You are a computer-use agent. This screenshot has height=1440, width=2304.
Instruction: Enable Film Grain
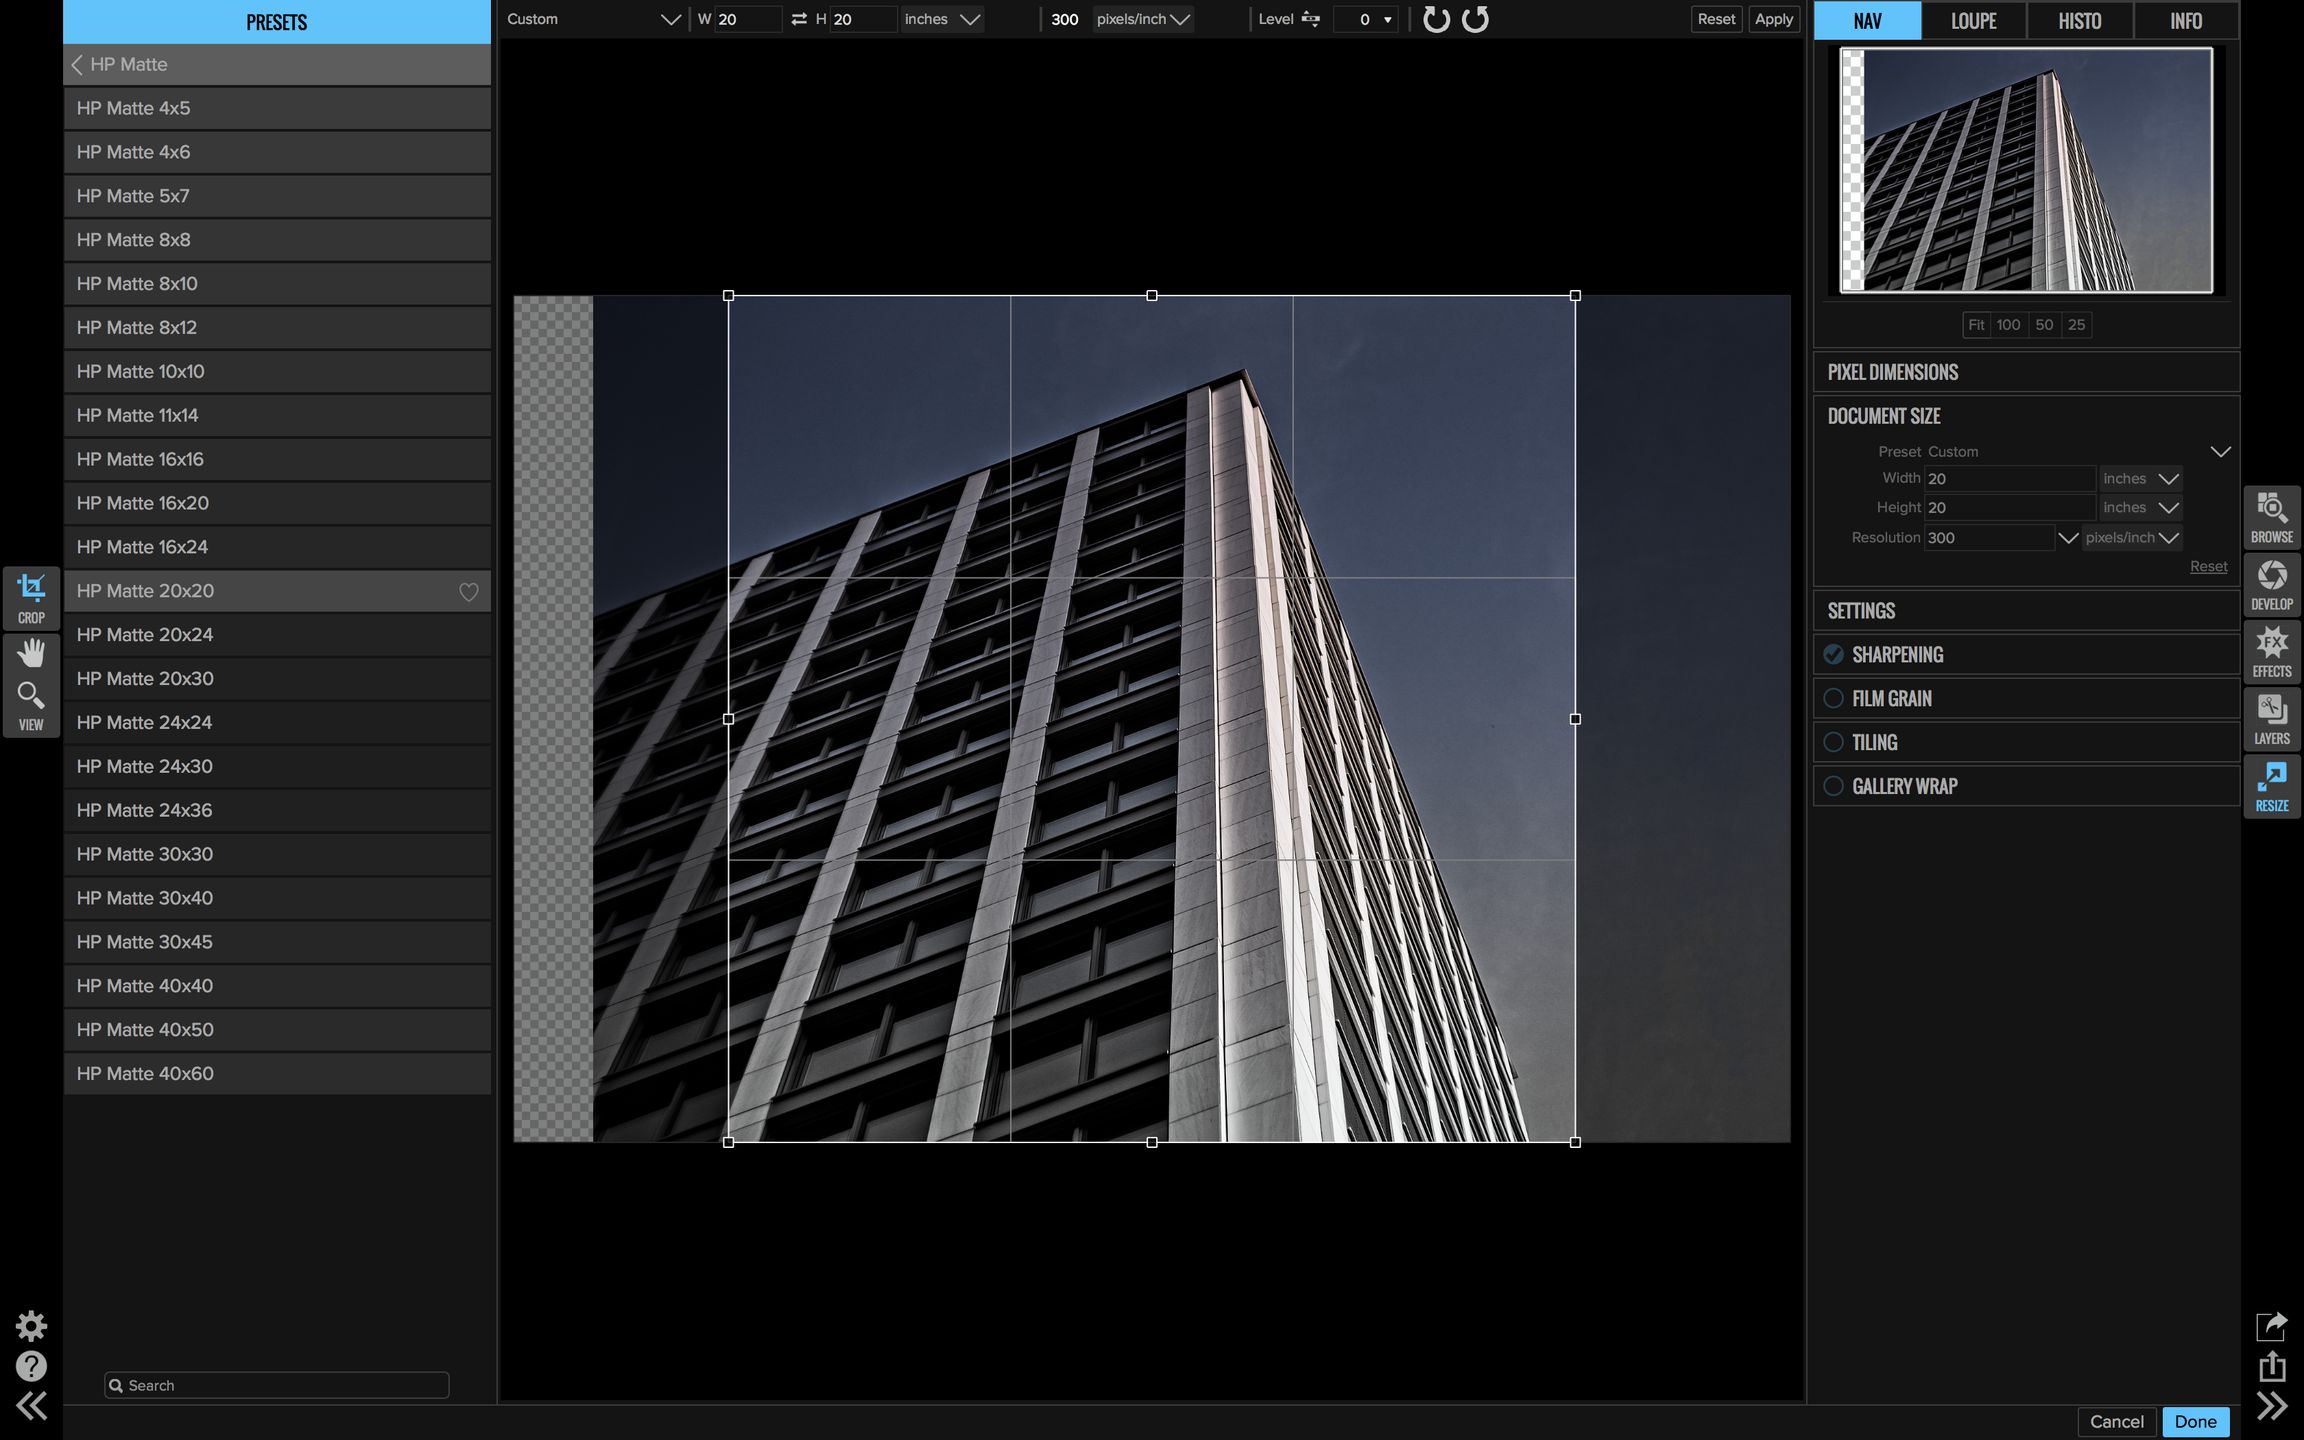(x=1833, y=698)
